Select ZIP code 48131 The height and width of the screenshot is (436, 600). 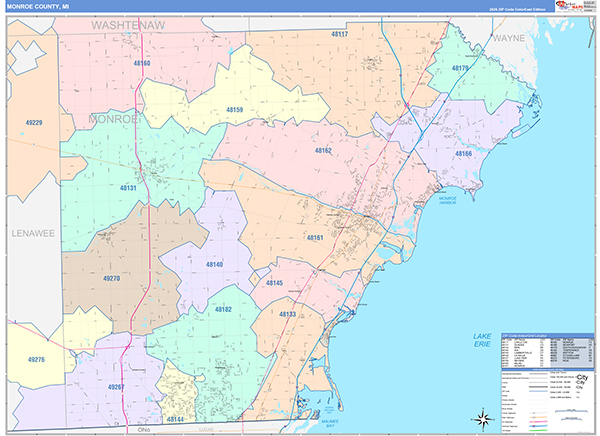pyautogui.click(x=128, y=188)
